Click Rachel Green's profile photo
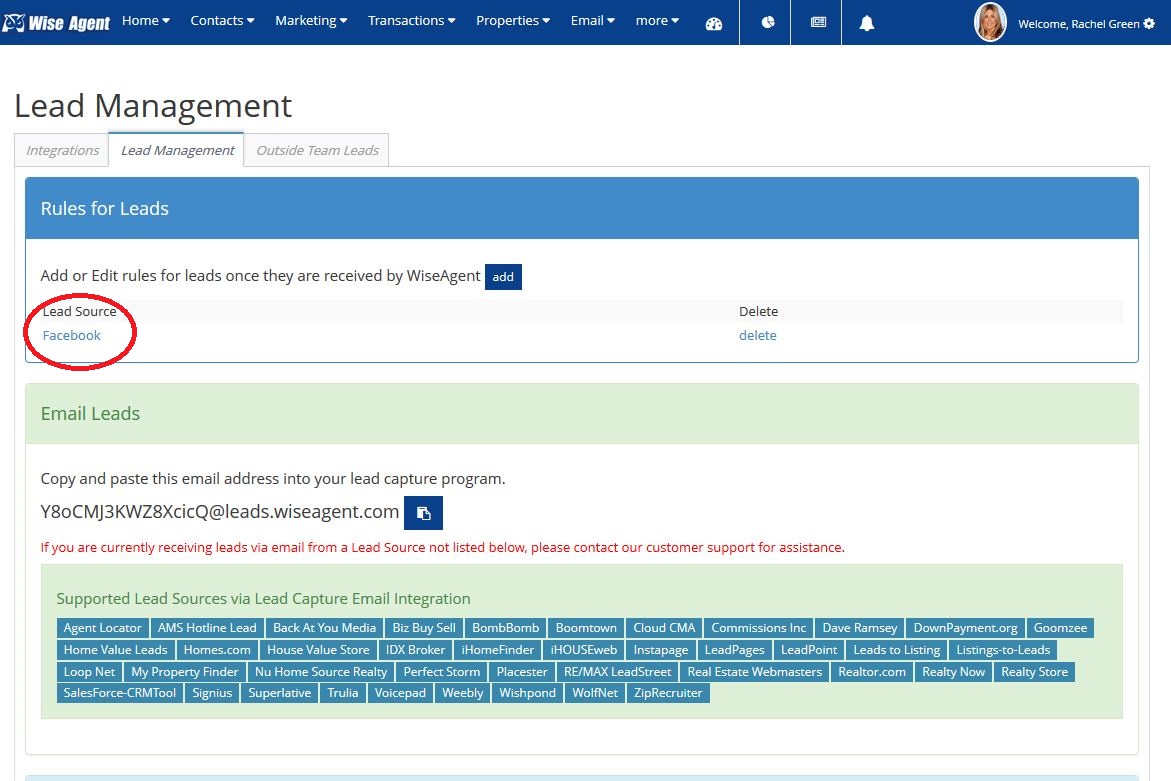The height and width of the screenshot is (781, 1171). [990, 22]
